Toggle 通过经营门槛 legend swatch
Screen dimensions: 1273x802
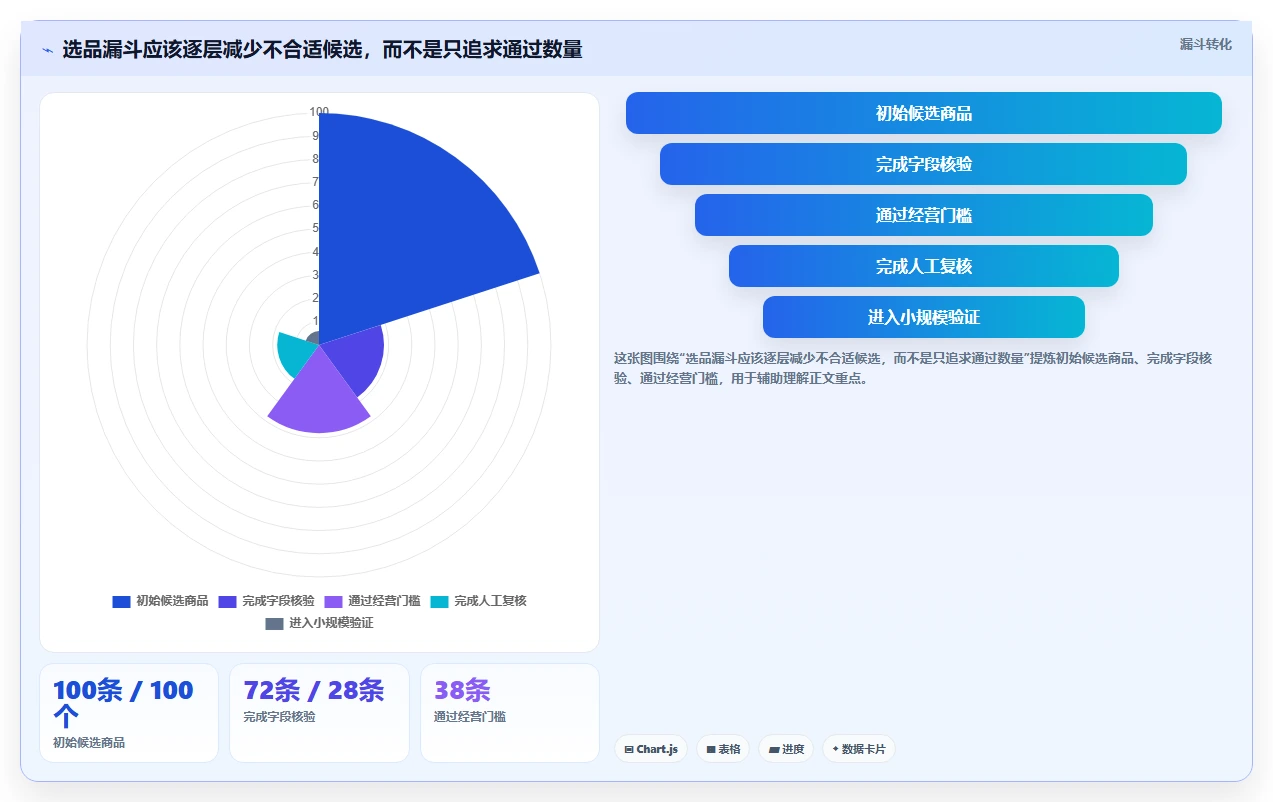point(333,601)
